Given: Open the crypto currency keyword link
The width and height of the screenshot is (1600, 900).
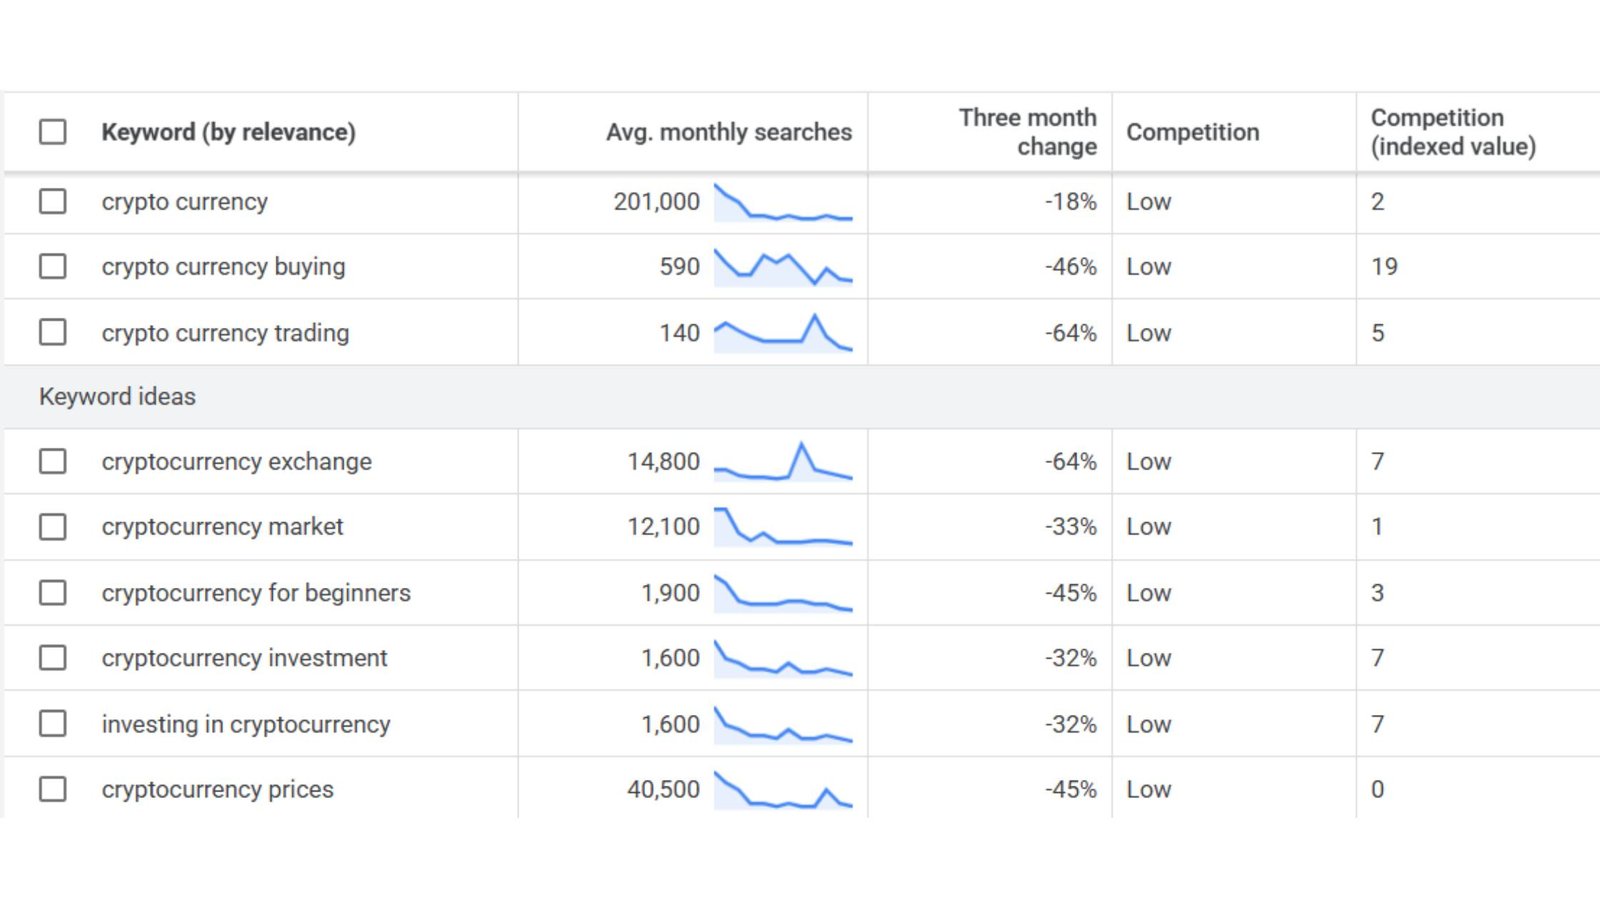Looking at the screenshot, I should click(183, 201).
